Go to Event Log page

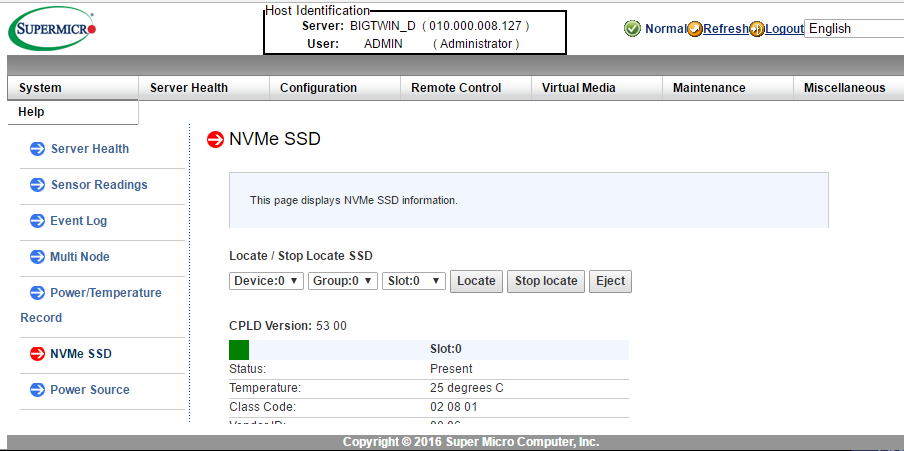[78, 221]
